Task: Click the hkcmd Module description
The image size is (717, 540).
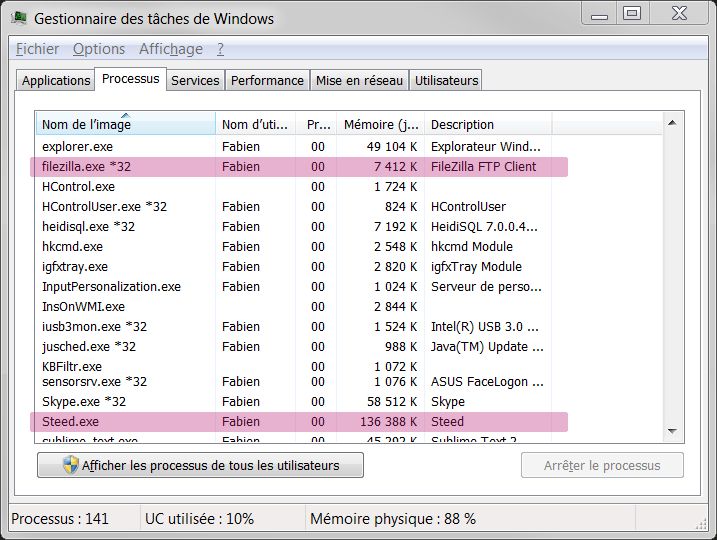Action: click(x=471, y=247)
